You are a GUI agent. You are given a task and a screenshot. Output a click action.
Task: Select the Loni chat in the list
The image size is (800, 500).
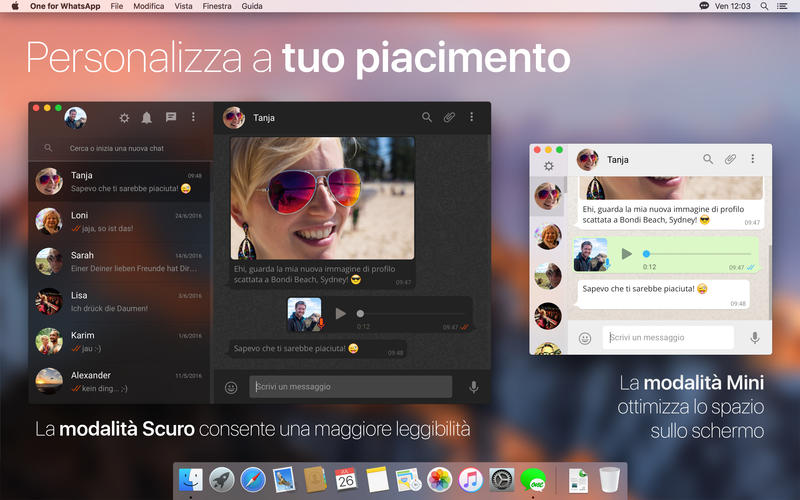click(x=119, y=222)
